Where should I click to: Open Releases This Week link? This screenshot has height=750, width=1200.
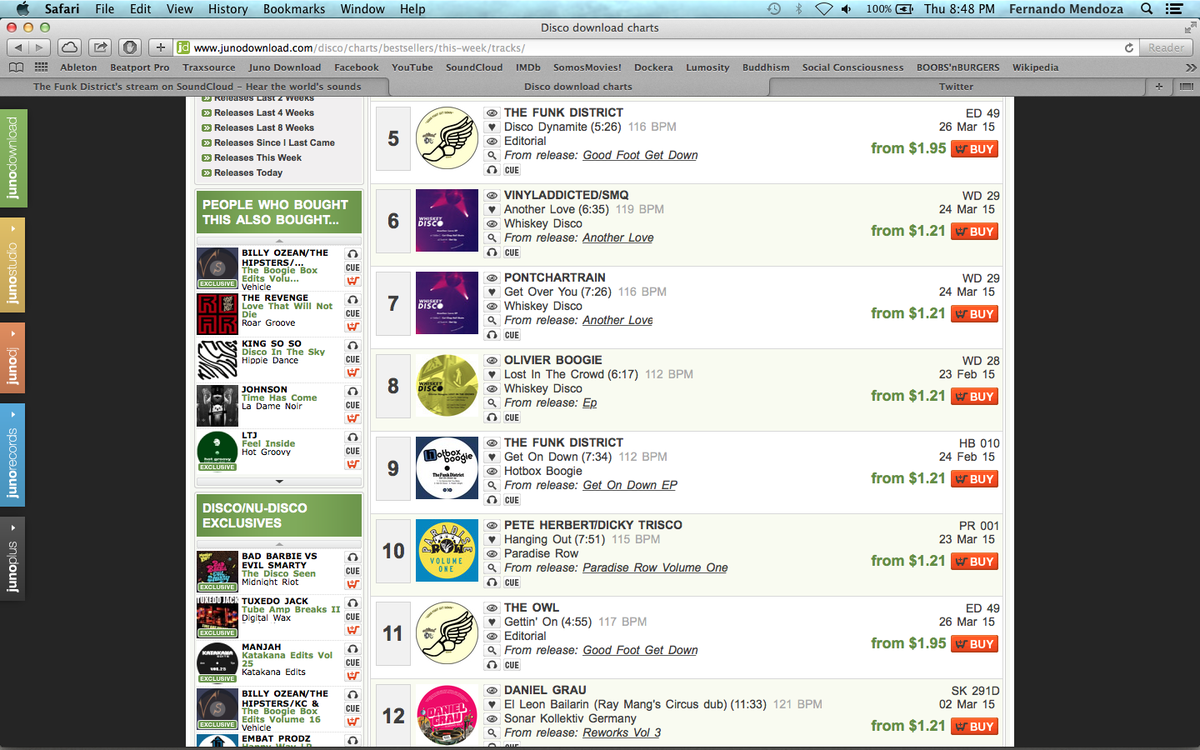[x=257, y=158]
